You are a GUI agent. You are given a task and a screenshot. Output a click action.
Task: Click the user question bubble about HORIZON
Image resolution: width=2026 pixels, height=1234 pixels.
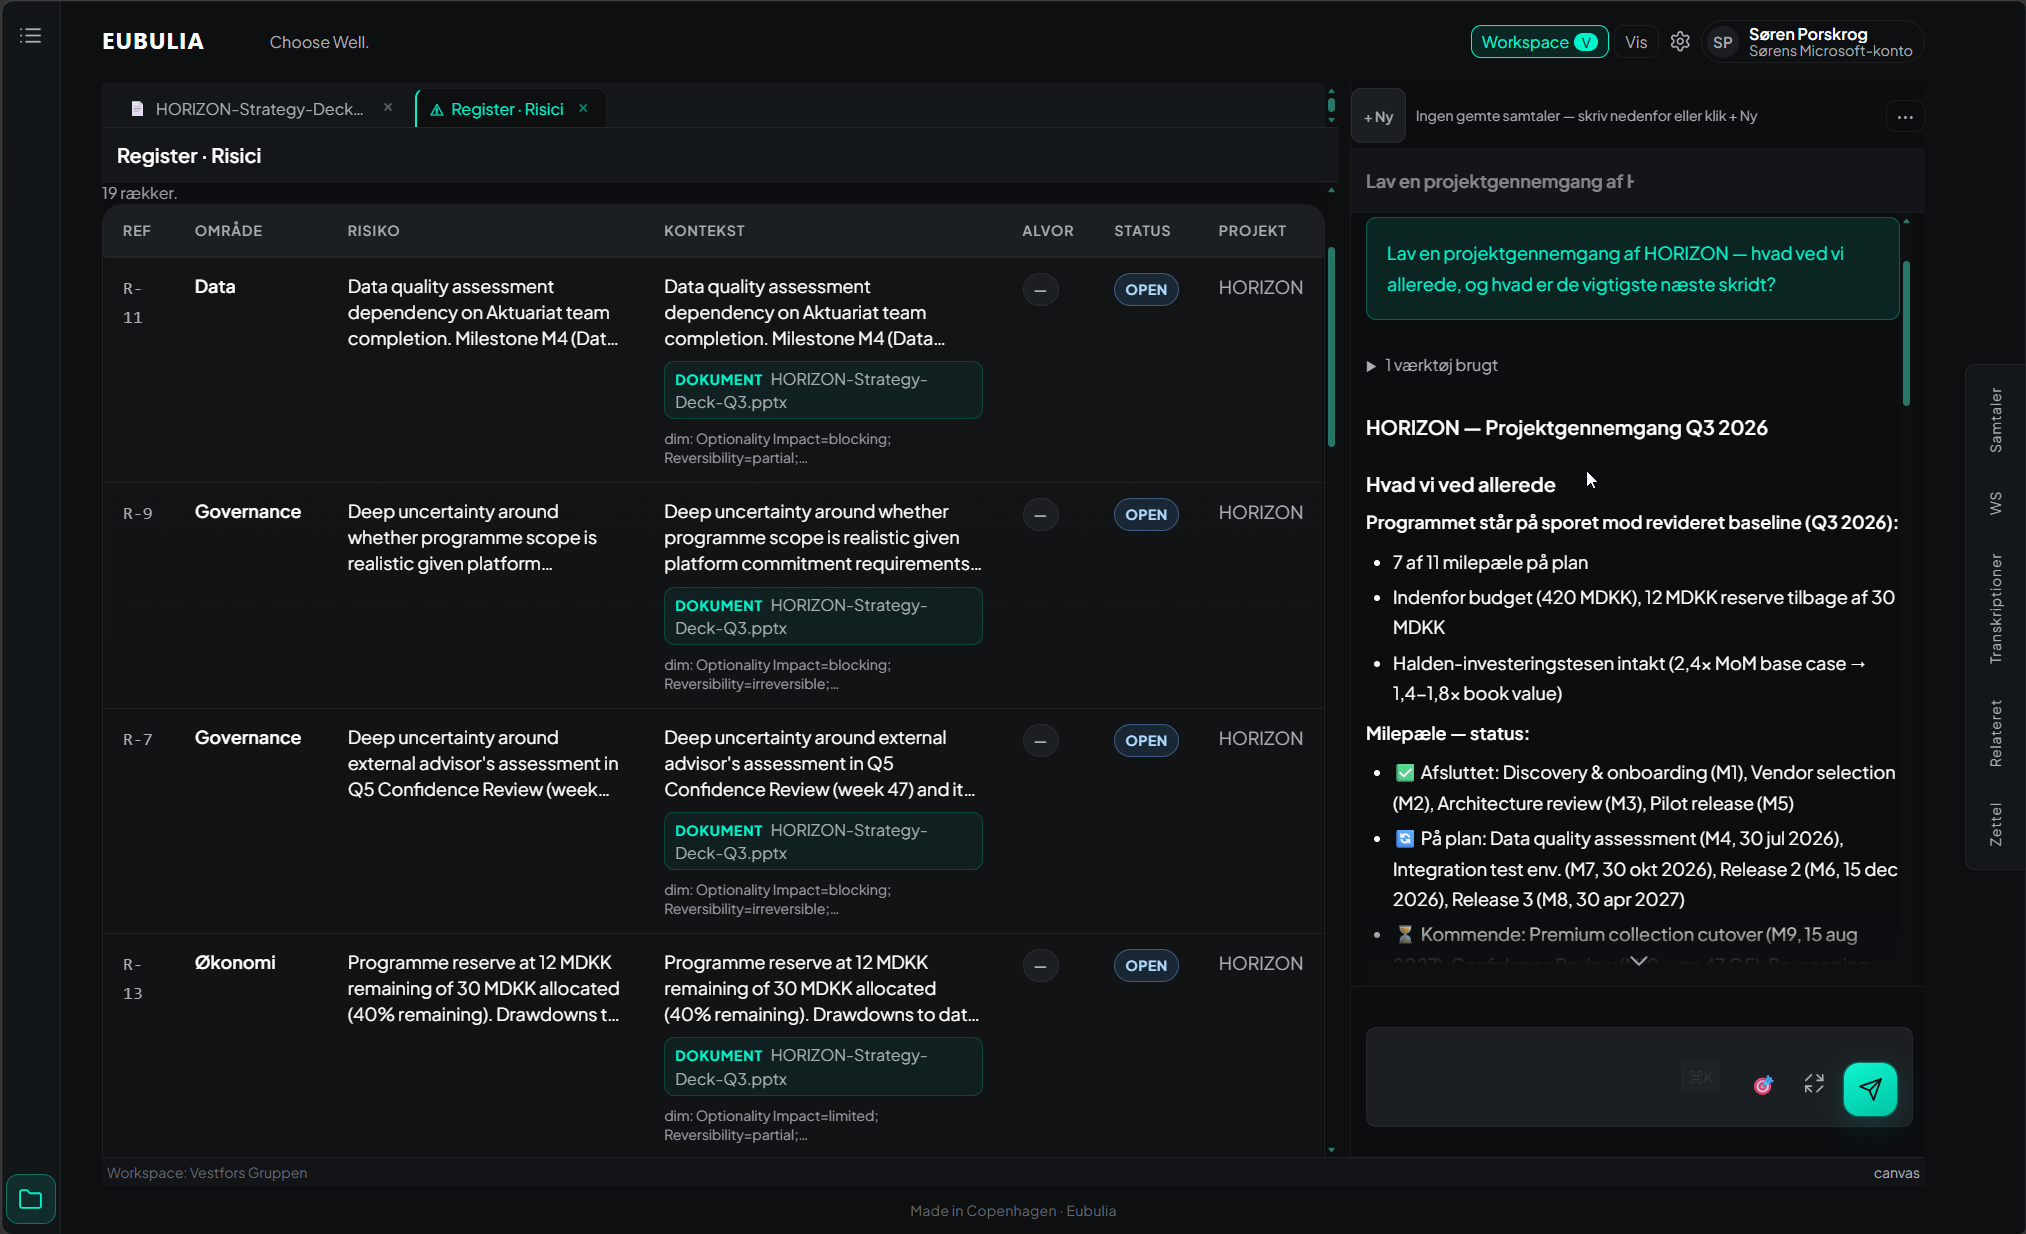click(1632, 269)
